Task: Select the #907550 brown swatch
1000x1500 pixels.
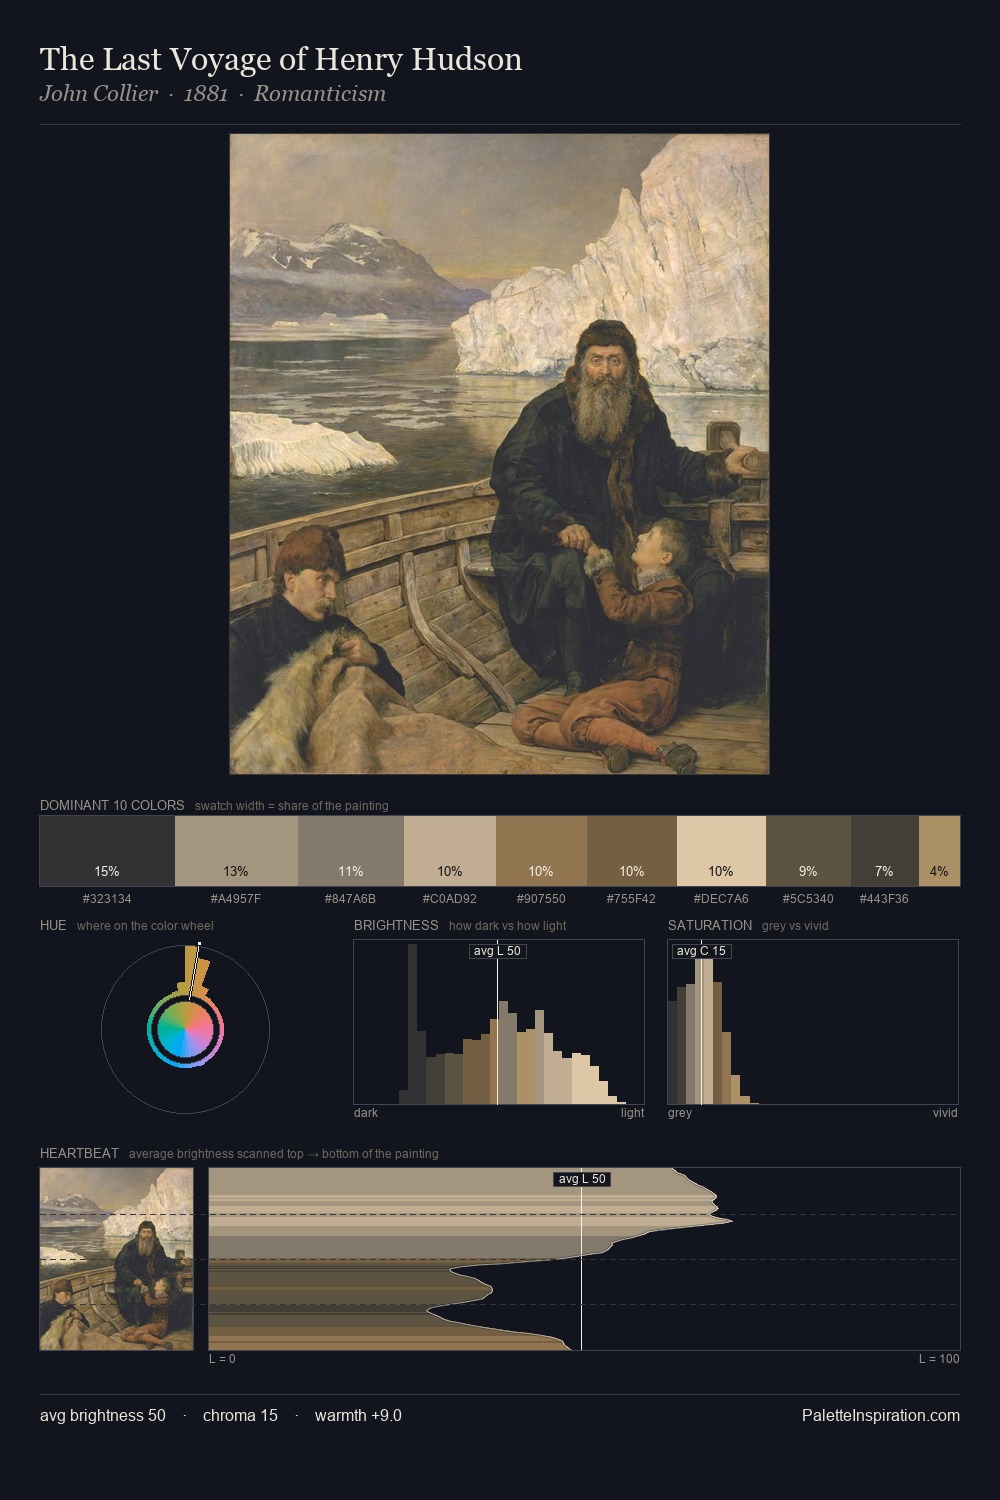Action: click(x=541, y=851)
